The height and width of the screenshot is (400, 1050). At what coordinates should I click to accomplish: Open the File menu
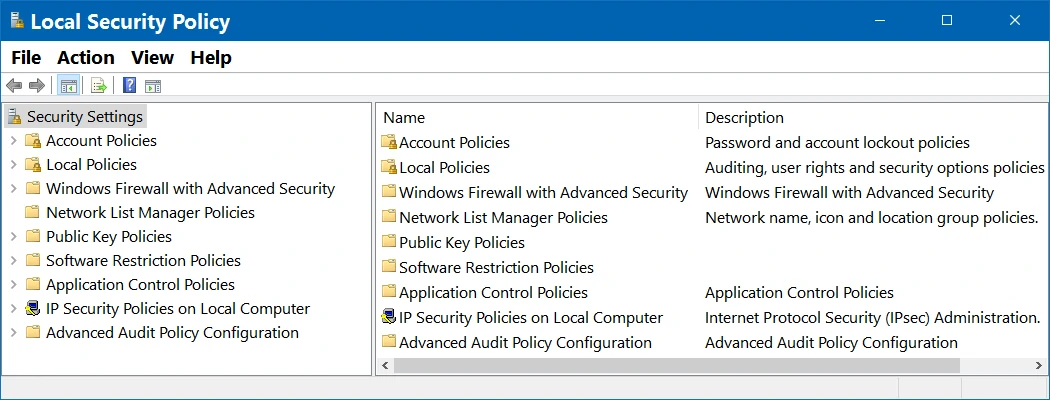(26, 58)
